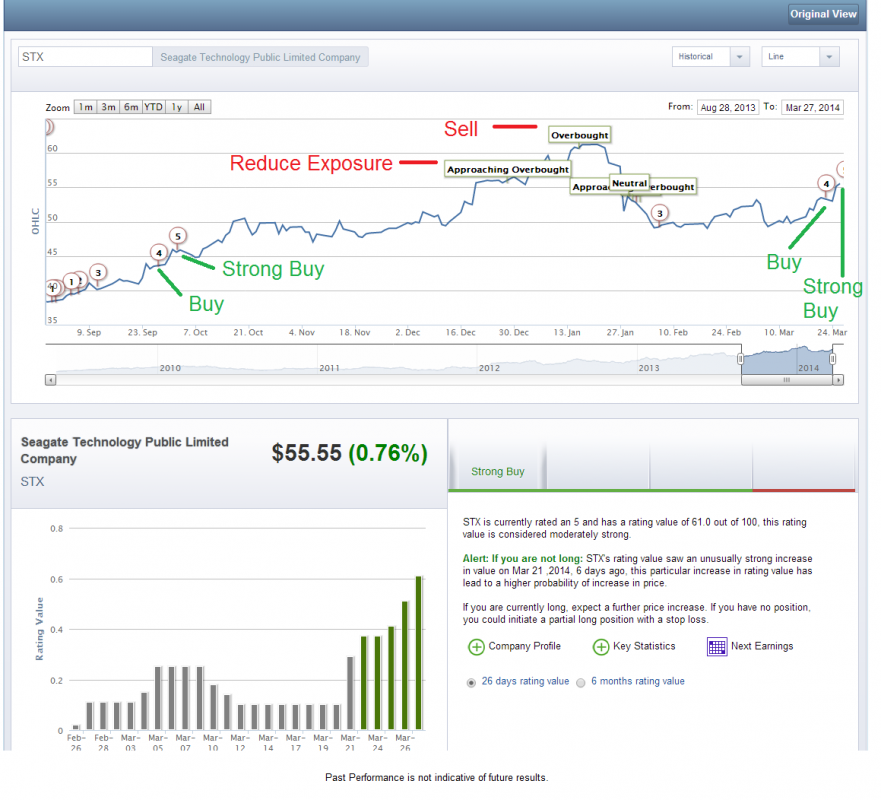Open the Next Earnings calendar icon

(716, 646)
